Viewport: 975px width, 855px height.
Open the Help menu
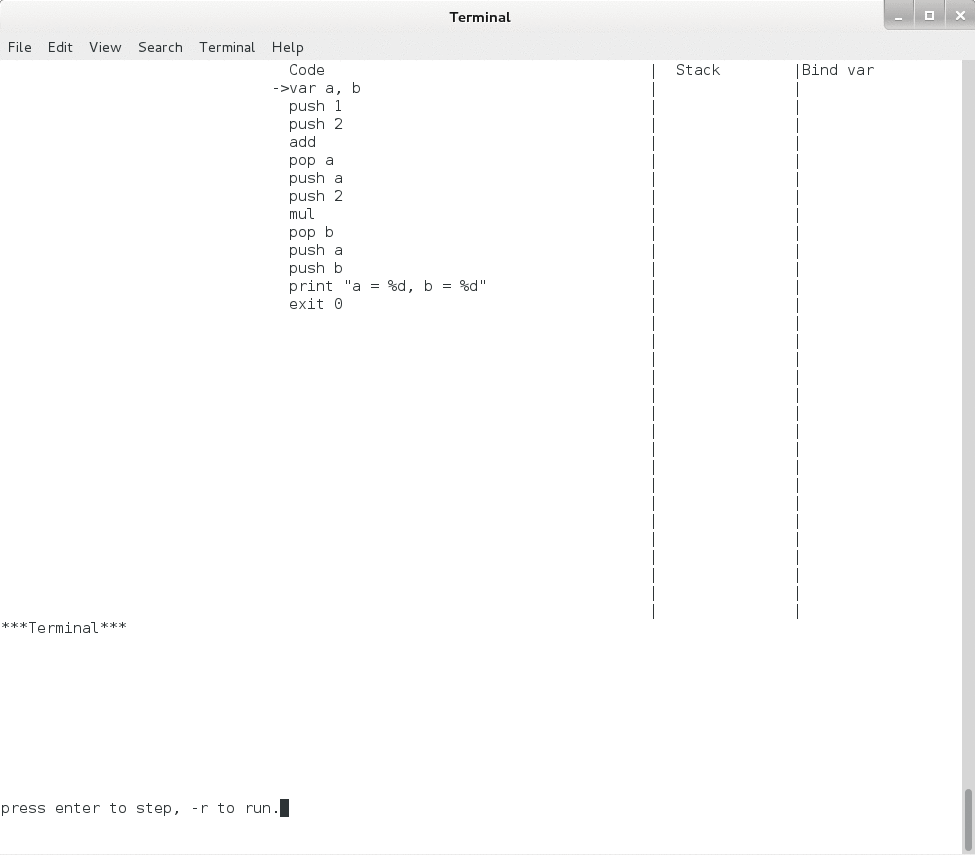tap(287, 47)
